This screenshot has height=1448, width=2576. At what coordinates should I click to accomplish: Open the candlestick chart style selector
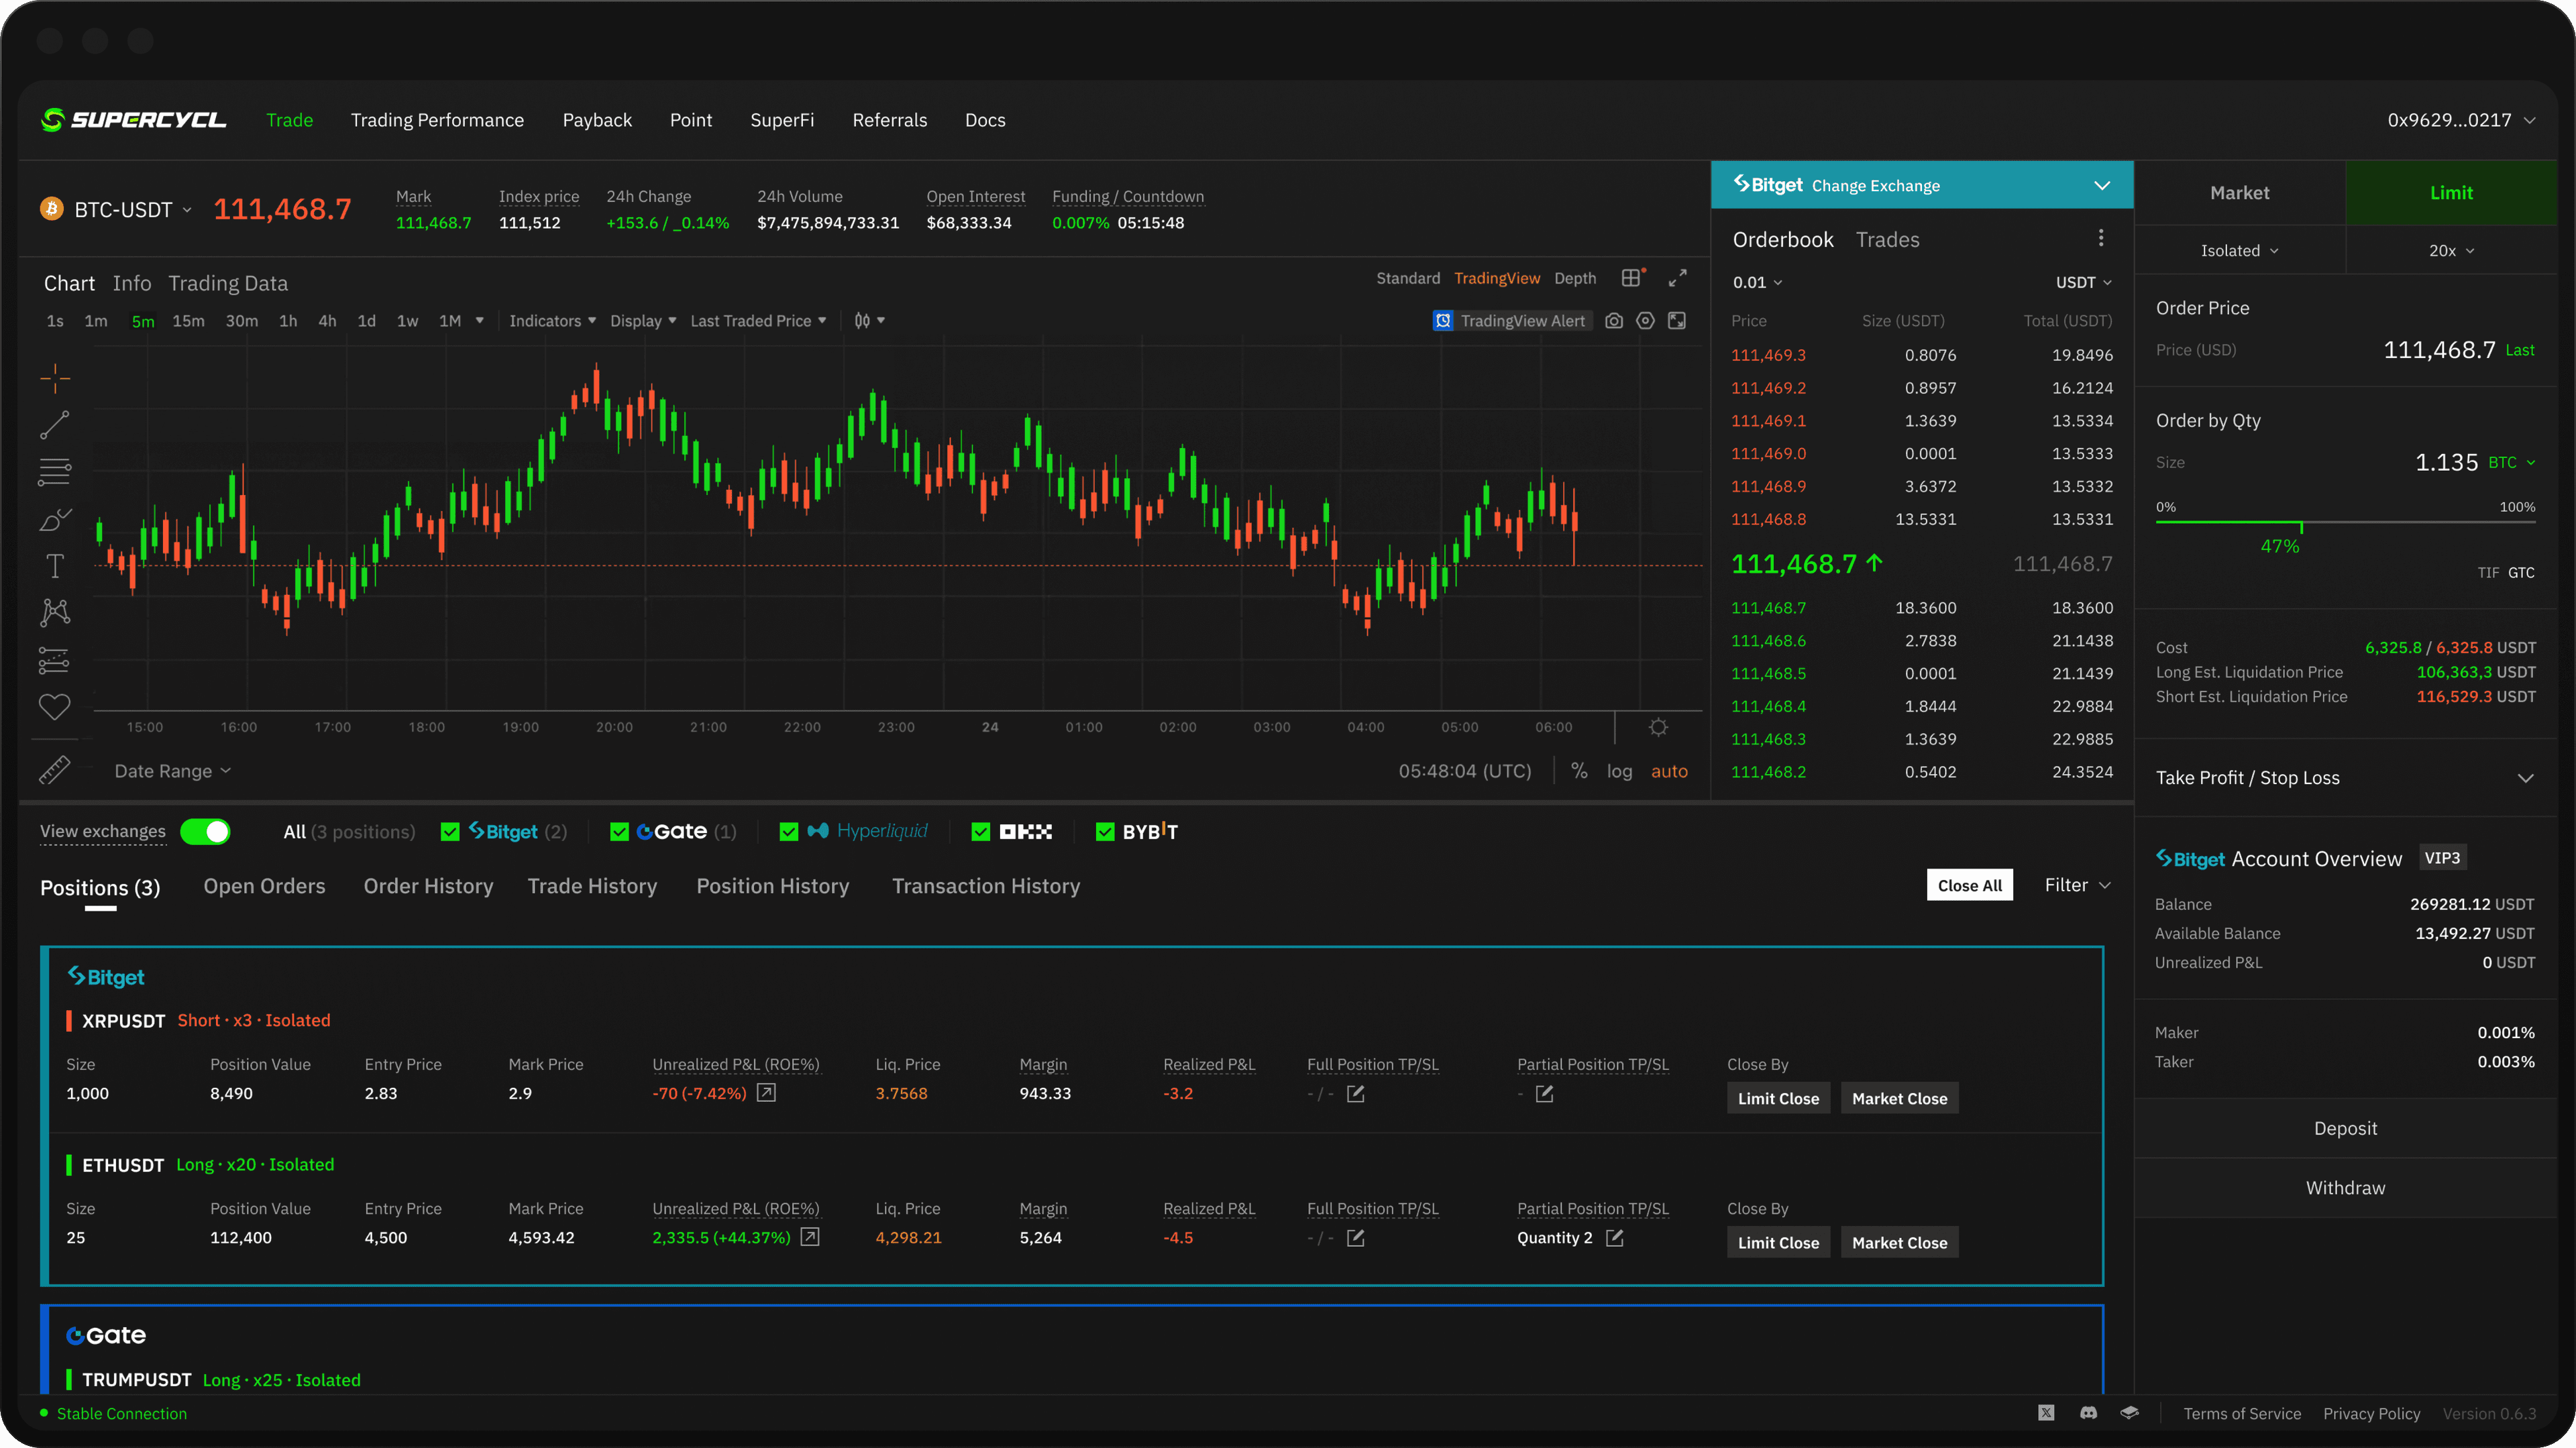coord(869,321)
